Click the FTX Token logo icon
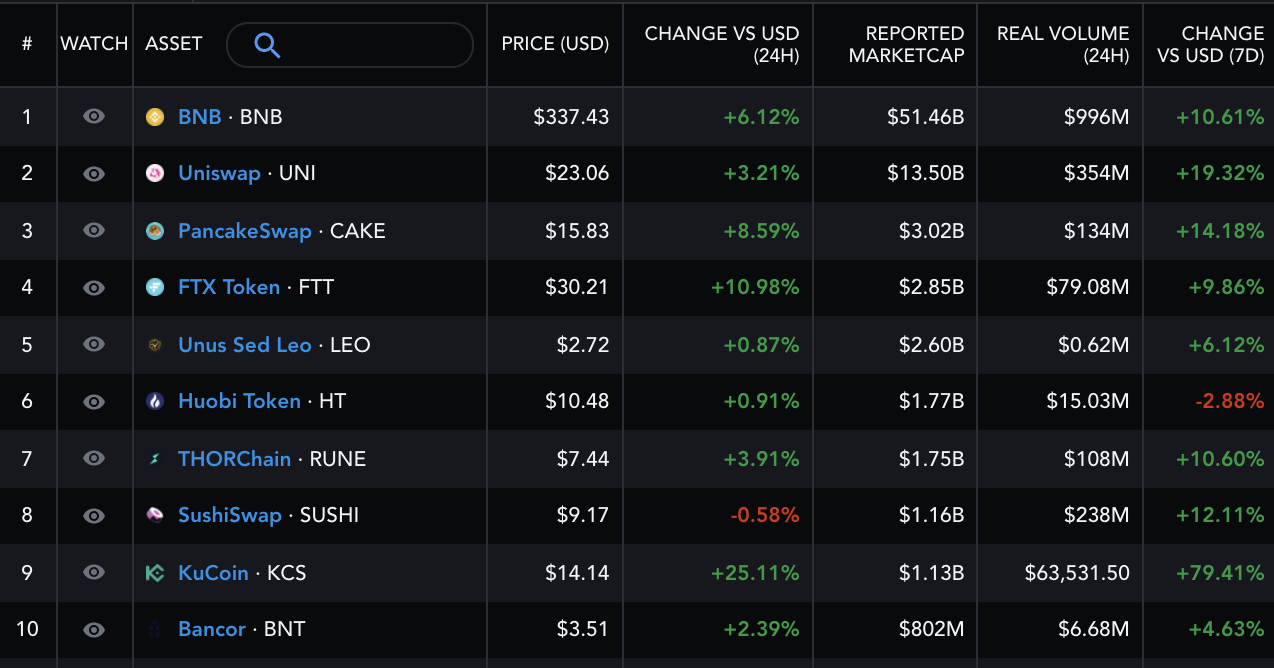The image size is (1274, 668). (155, 288)
